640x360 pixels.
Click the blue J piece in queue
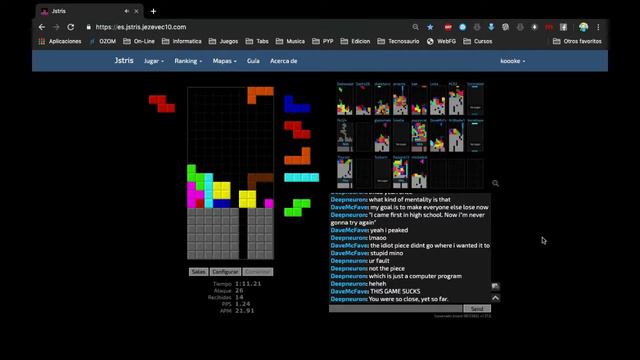click(297, 104)
